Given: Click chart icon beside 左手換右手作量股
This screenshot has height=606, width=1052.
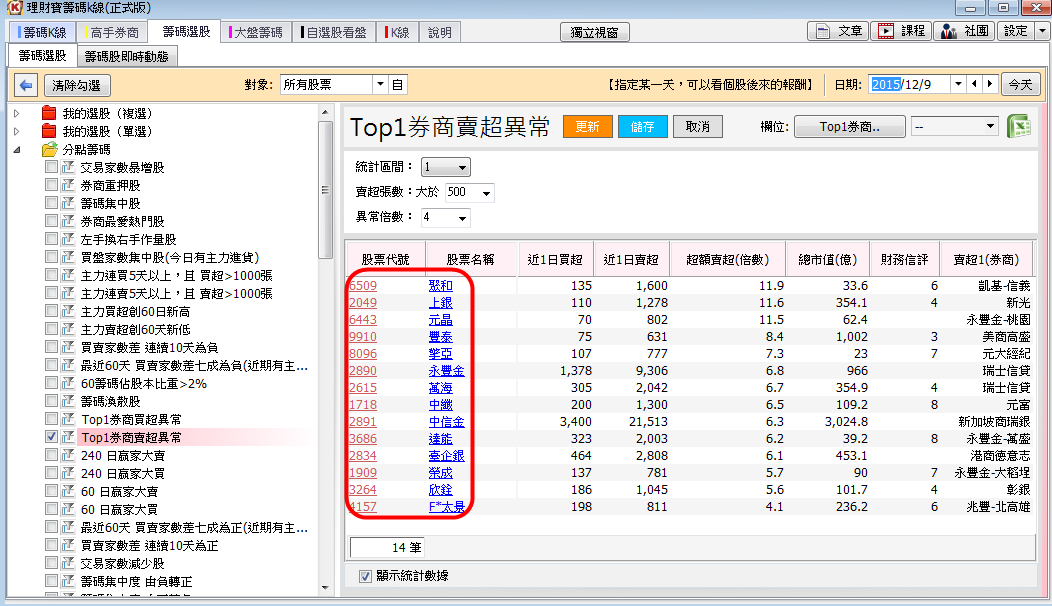Looking at the screenshot, I should click(68, 239).
